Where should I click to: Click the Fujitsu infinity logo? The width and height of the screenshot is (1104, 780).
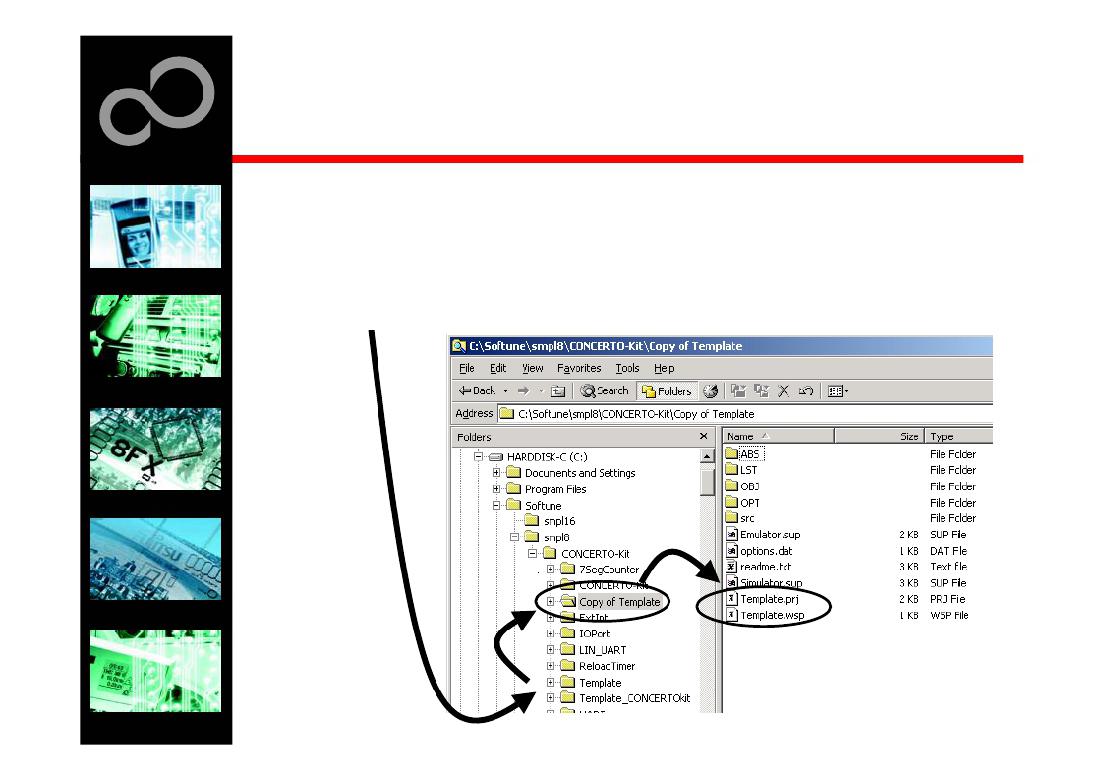[x=156, y=101]
